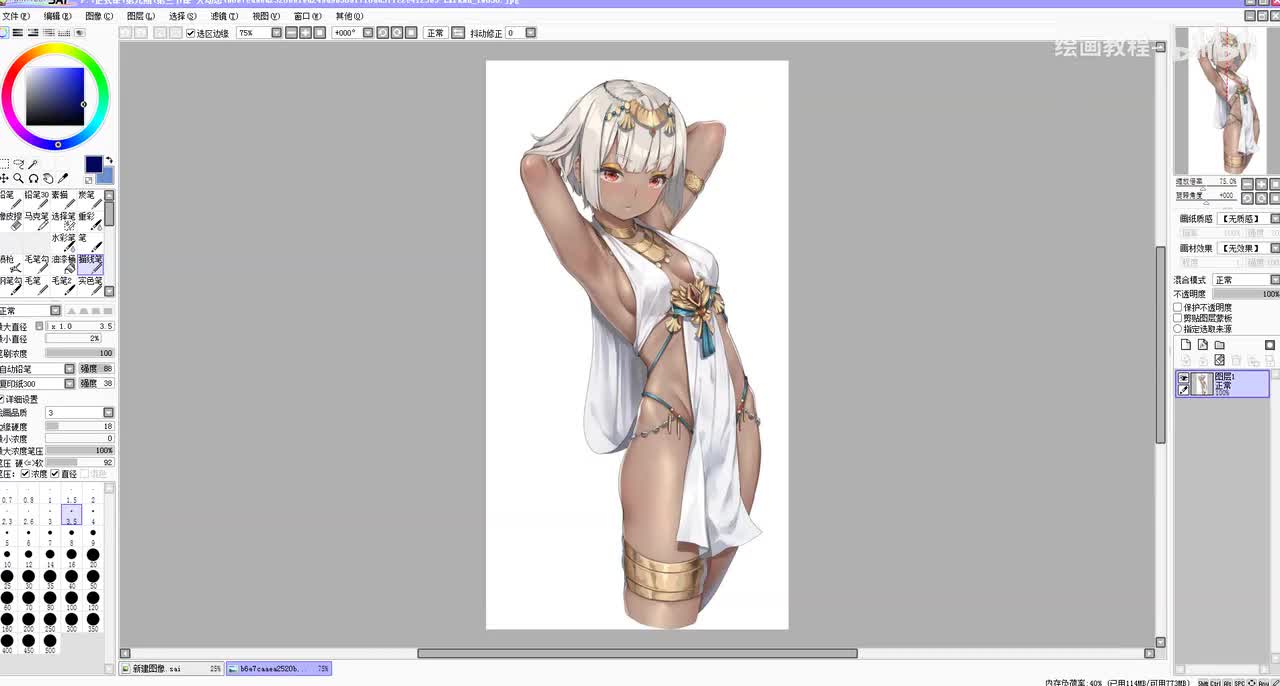Open the zoom percentage 75% dropdown
Image resolution: width=1280 pixels, height=686 pixels.
click(276, 33)
